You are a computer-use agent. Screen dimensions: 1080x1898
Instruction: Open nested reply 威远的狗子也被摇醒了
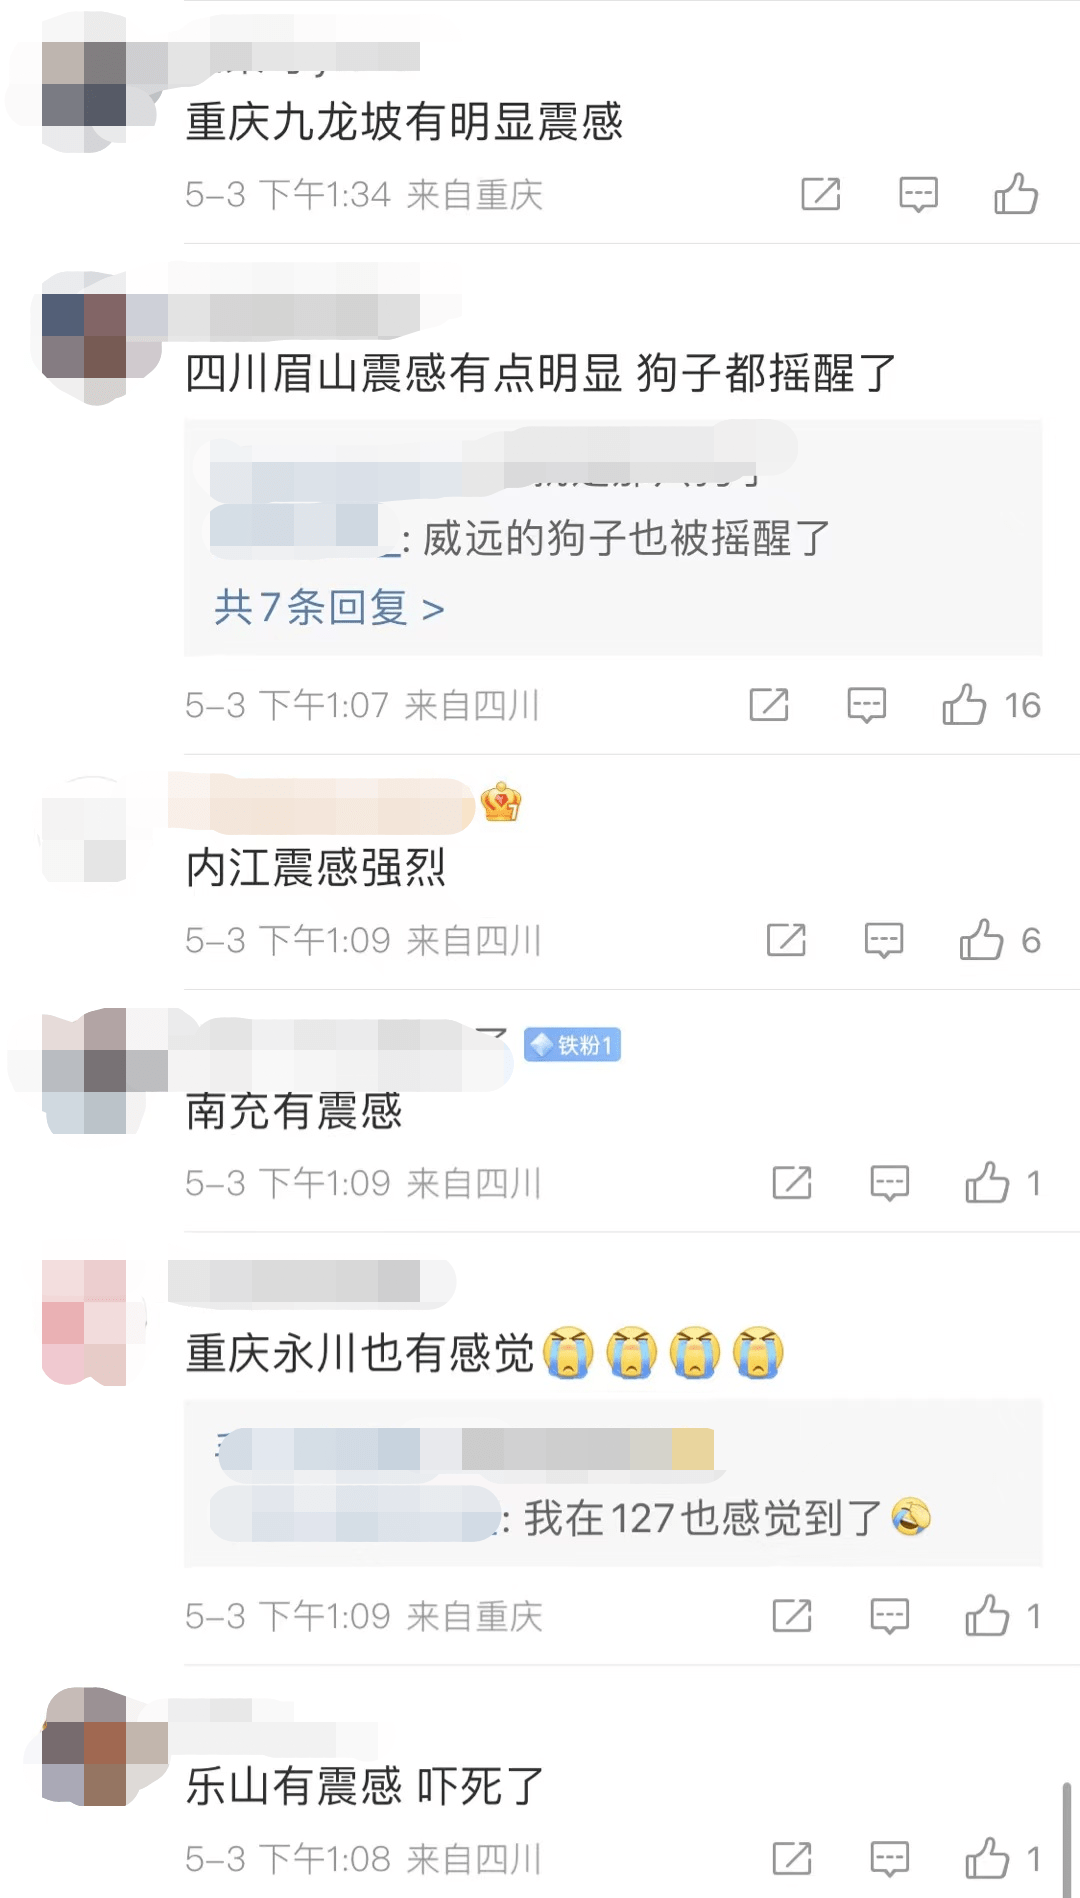click(x=520, y=538)
